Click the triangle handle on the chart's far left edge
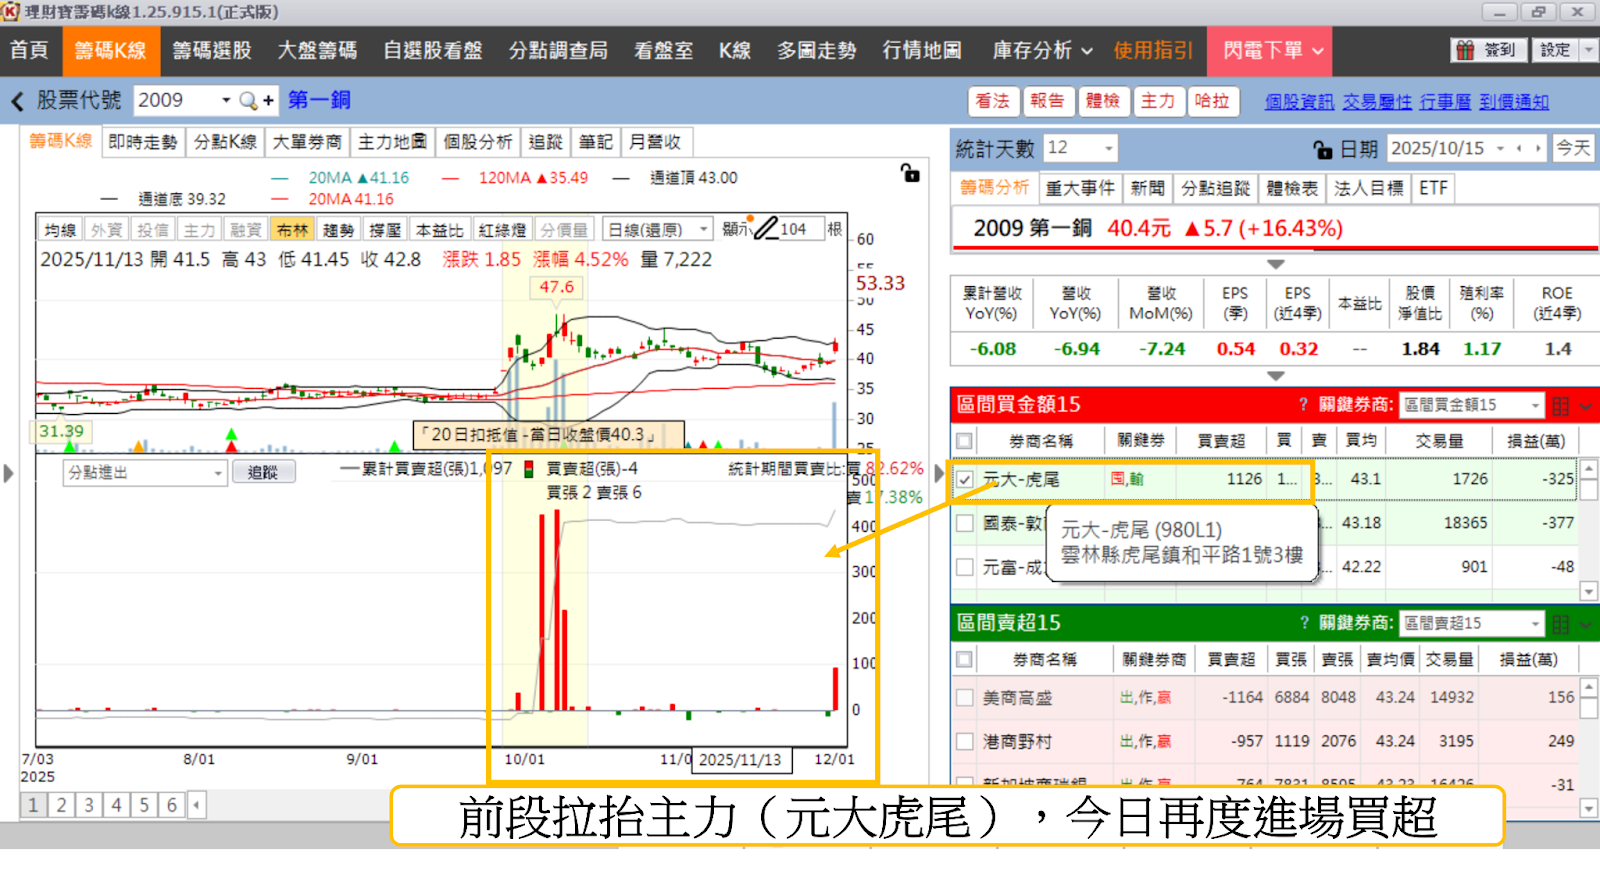 [x=8, y=473]
